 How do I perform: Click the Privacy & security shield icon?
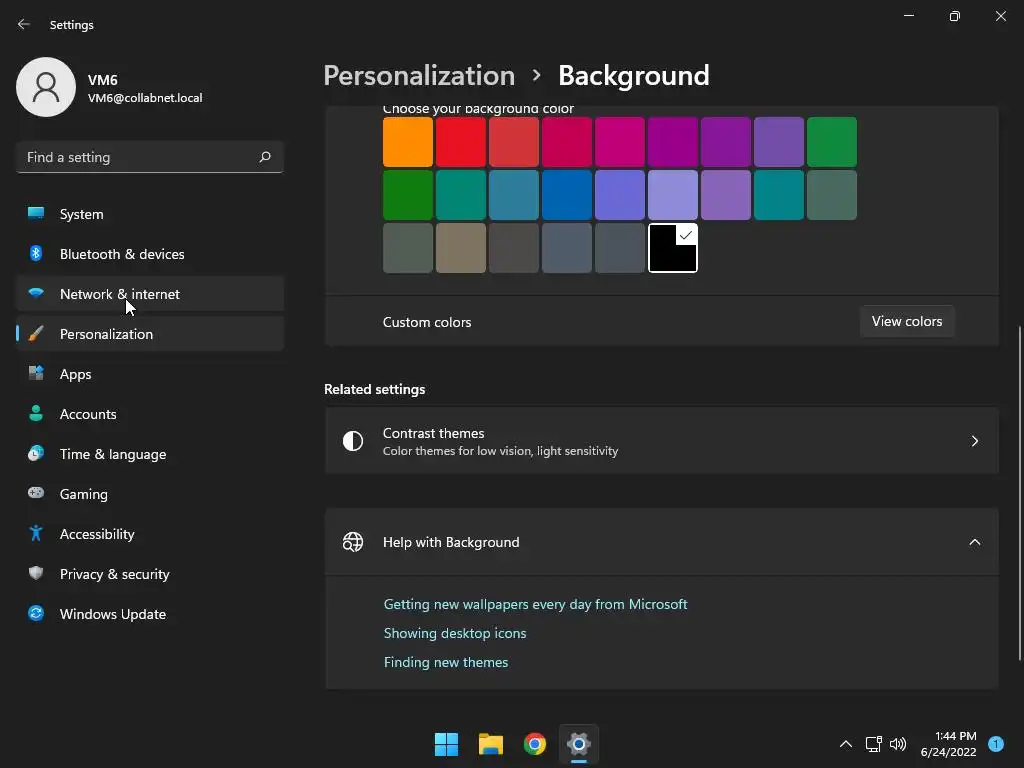click(36, 574)
